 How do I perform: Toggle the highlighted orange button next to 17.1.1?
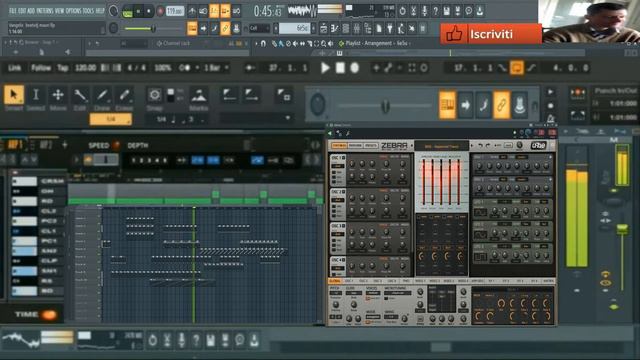(517, 68)
